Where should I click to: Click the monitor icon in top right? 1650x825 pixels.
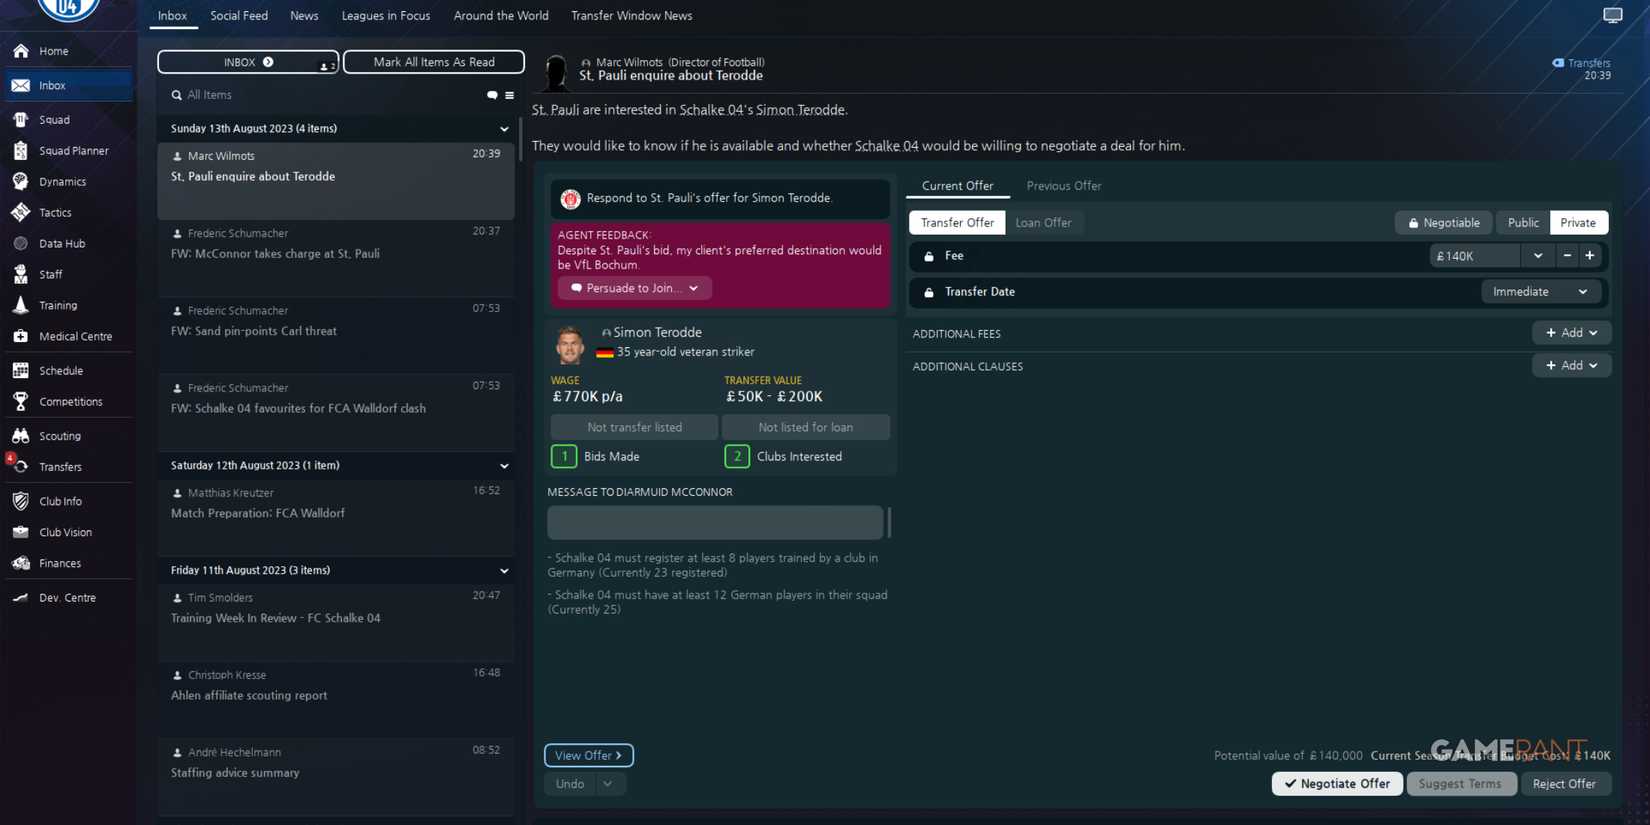(x=1612, y=15)
